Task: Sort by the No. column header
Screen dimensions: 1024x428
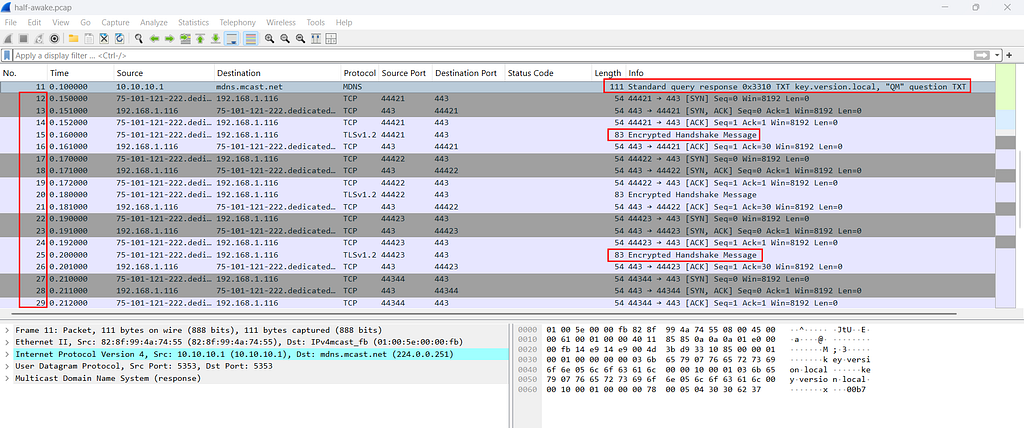Action: point(24,73)
